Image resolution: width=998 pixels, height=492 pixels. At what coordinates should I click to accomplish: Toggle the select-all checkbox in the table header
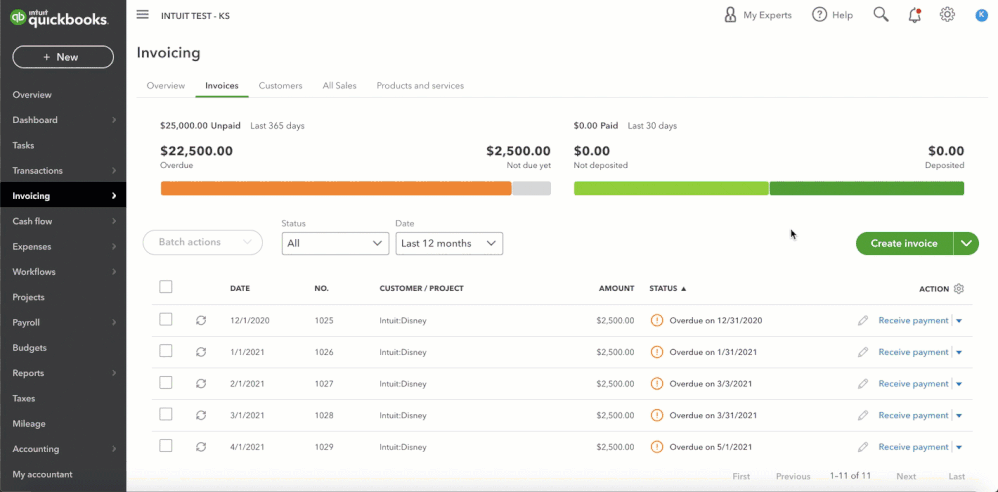[166, 287]
